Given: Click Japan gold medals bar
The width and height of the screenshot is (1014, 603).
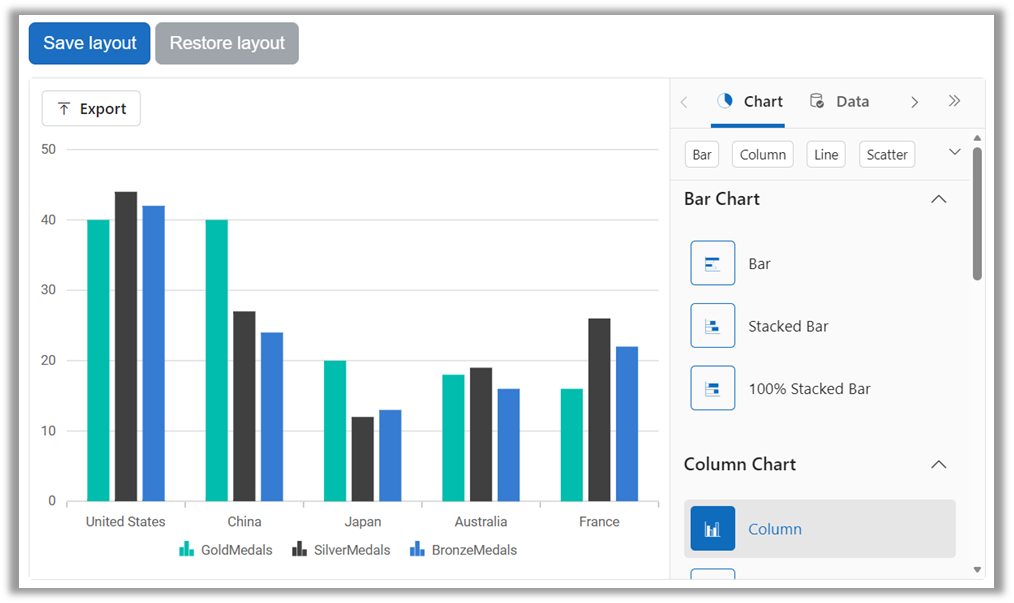Looking at the screenshot, I should click(335, 430).
